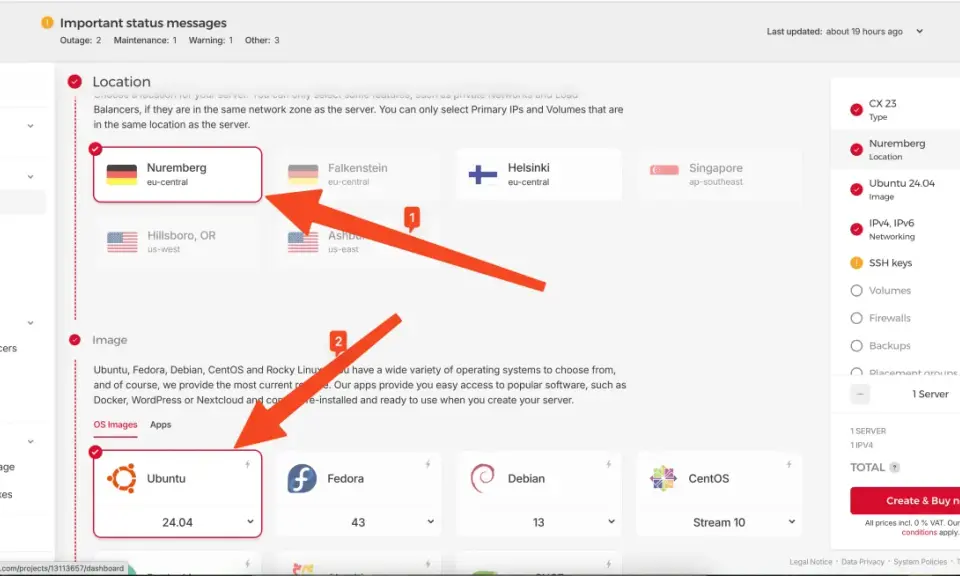Click the US flag on Hillsboro

[122, 242]
